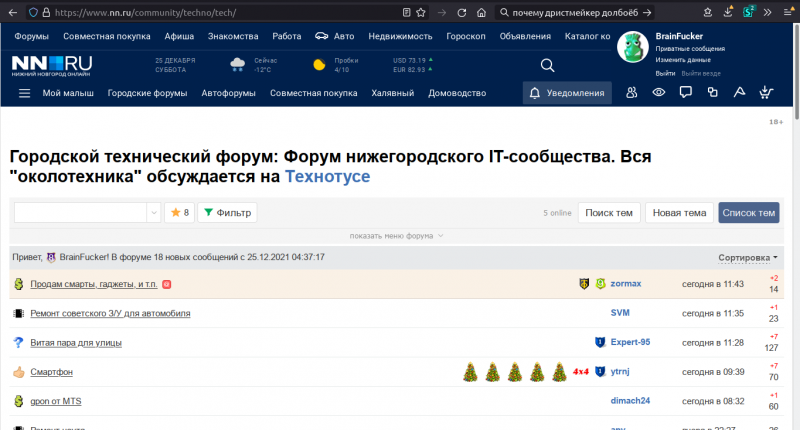Click the question mark icon beside Витая пара
This screenshot has height=430, width=800.
18,342
